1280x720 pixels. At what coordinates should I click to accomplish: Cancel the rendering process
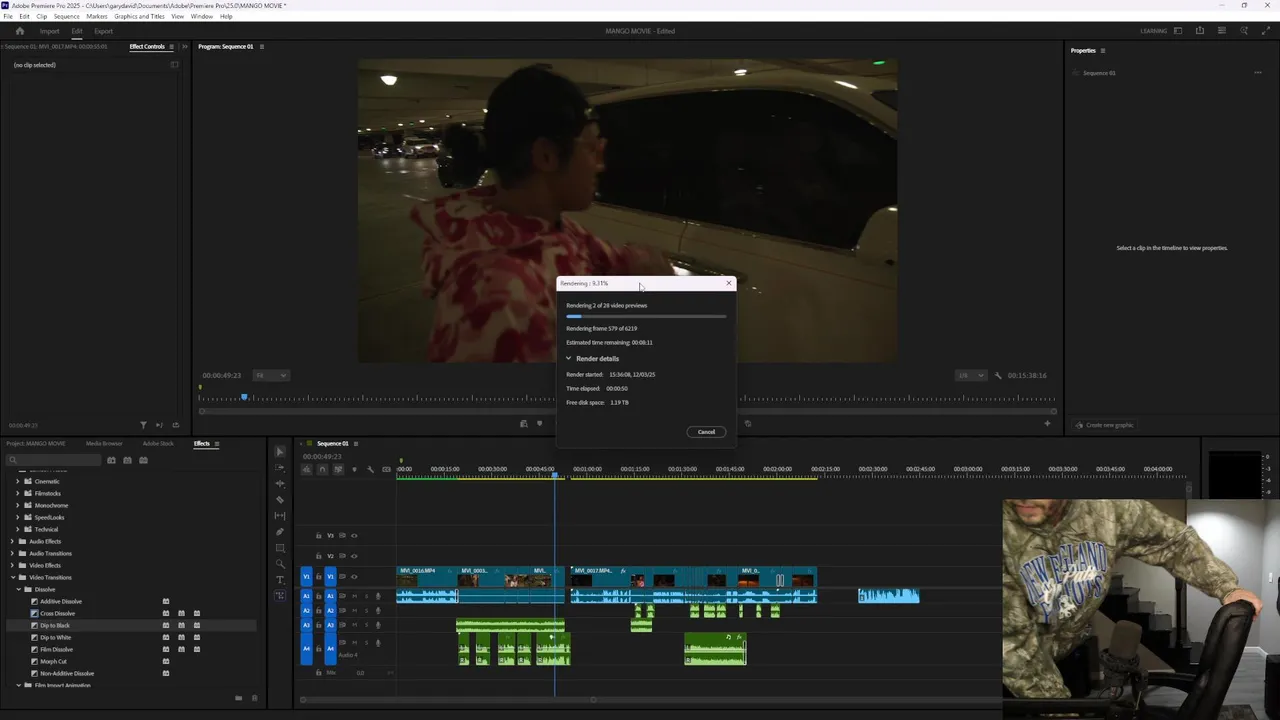(706, 432)
